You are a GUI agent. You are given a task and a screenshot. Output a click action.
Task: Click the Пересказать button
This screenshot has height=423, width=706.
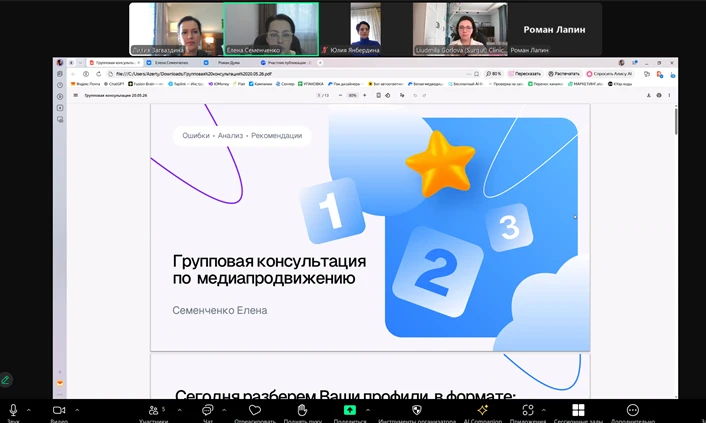525,74
